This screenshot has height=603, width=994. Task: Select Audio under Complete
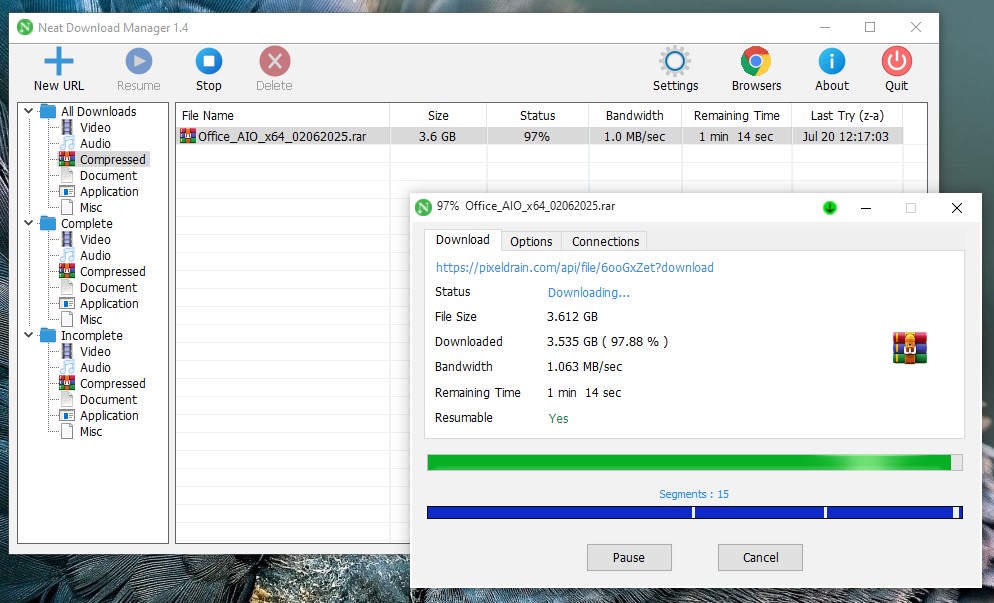tap(95, 256)
